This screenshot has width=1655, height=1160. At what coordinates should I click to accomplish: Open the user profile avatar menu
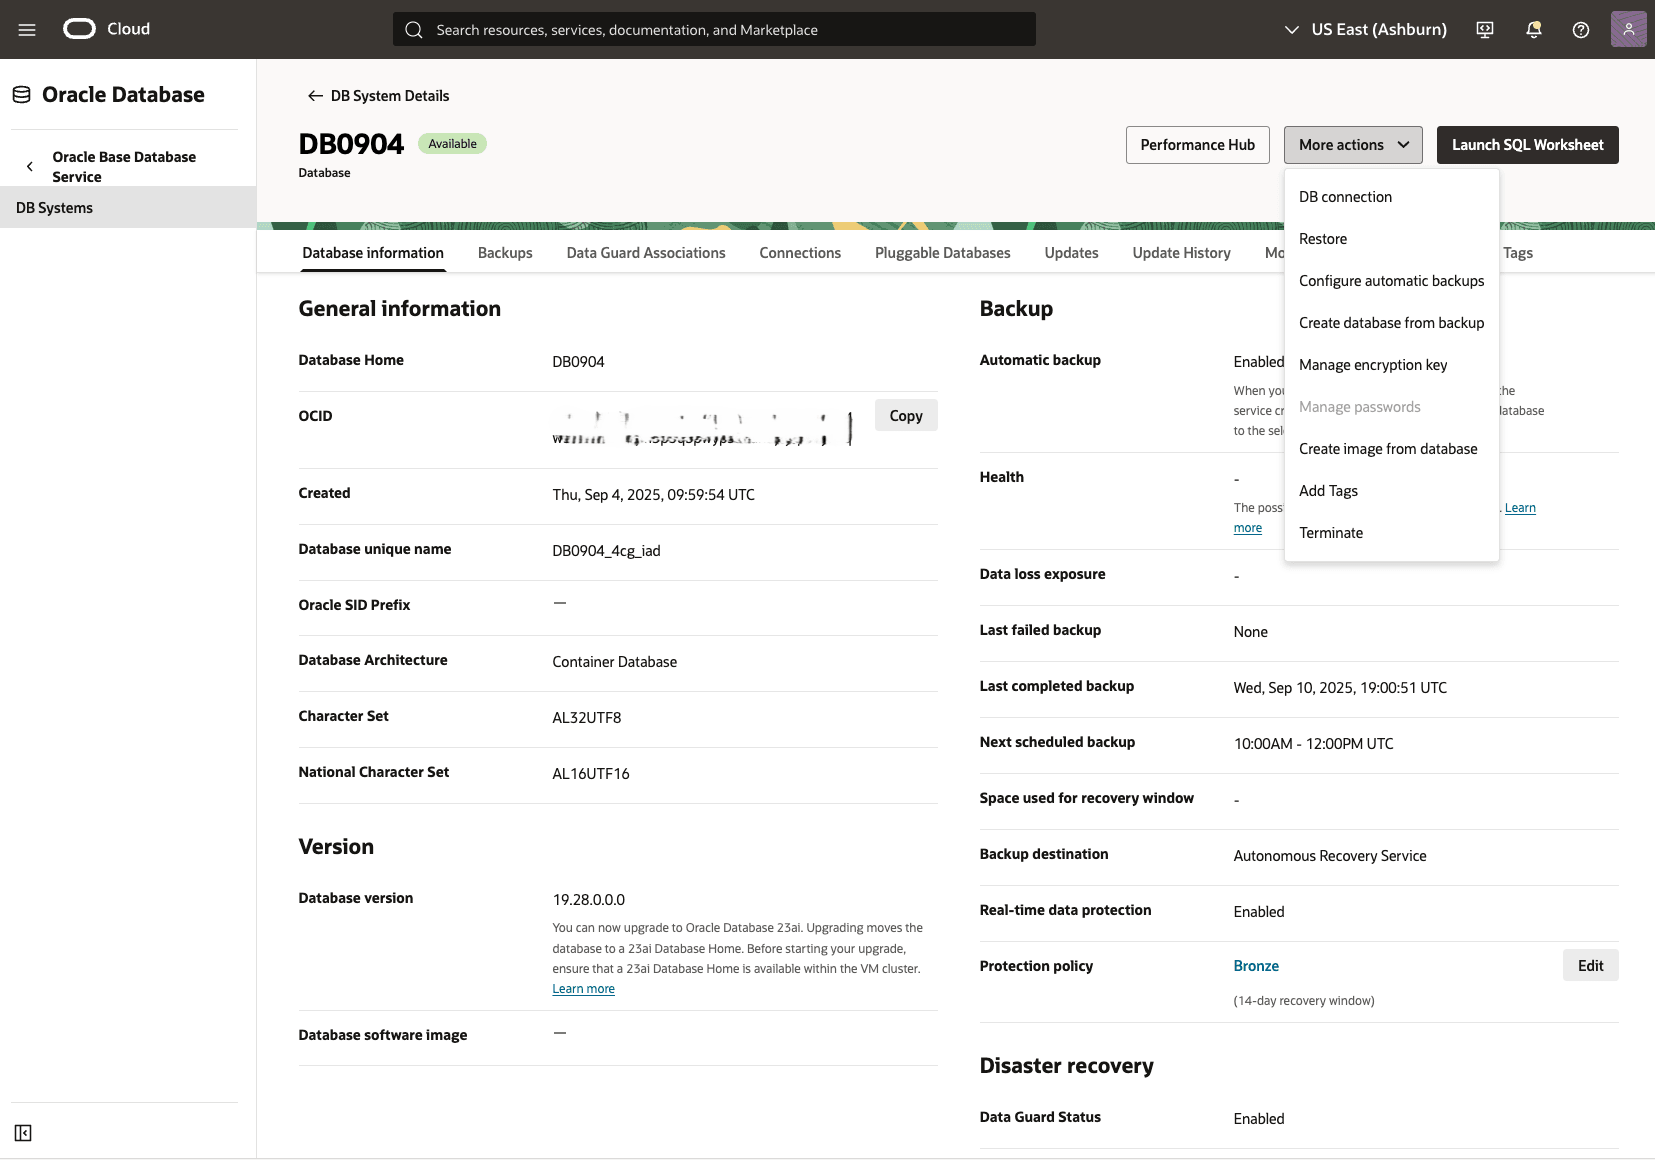click(1629, 29)
